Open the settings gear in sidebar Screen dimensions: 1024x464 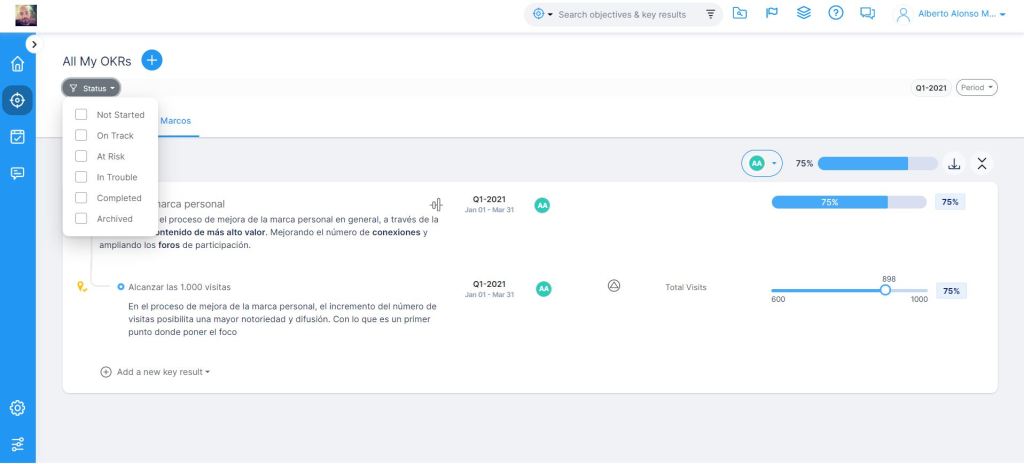[x=17, y=408]
